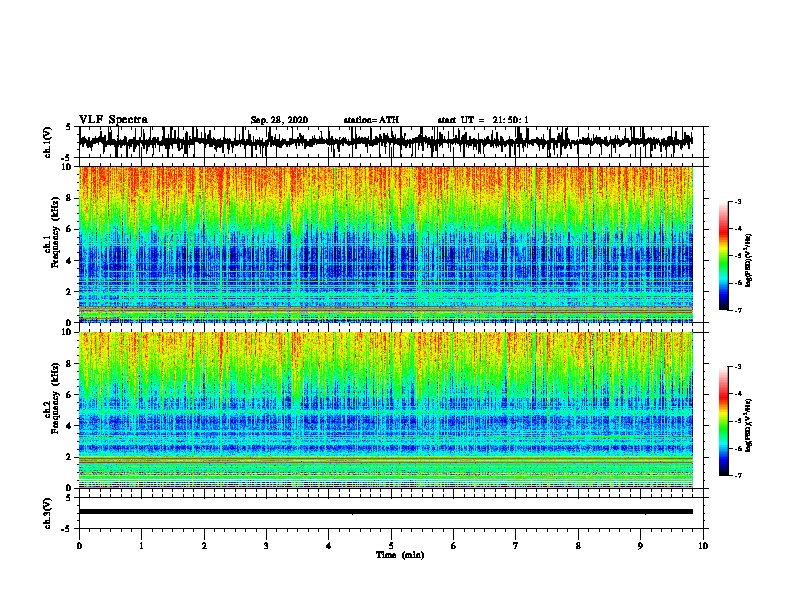Screen dimensions: 792x612
Task: Click the time axis tick label "5"
Action: tap(391, 546)
